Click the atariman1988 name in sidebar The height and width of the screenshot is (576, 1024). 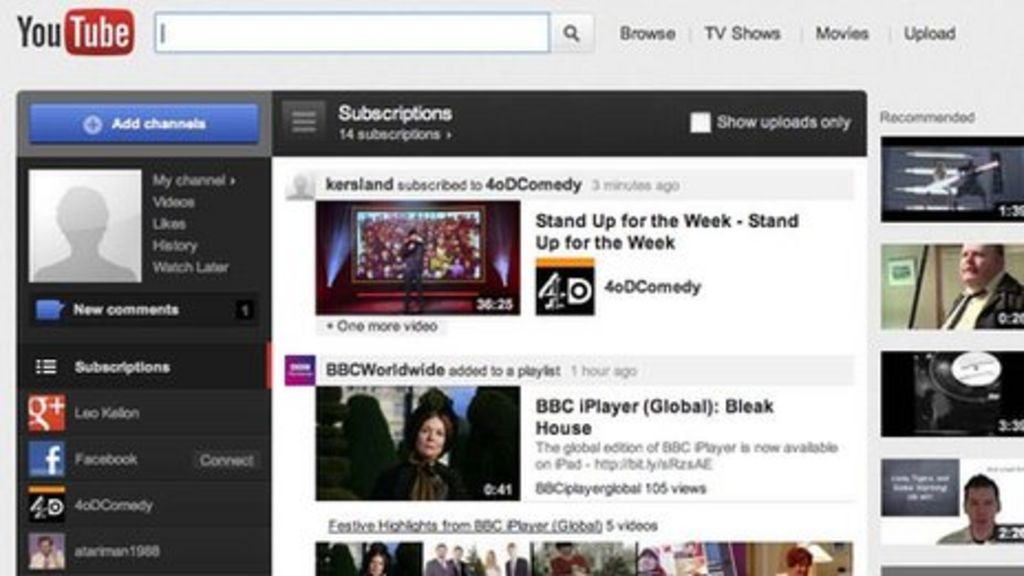click(x=117, y=552)
